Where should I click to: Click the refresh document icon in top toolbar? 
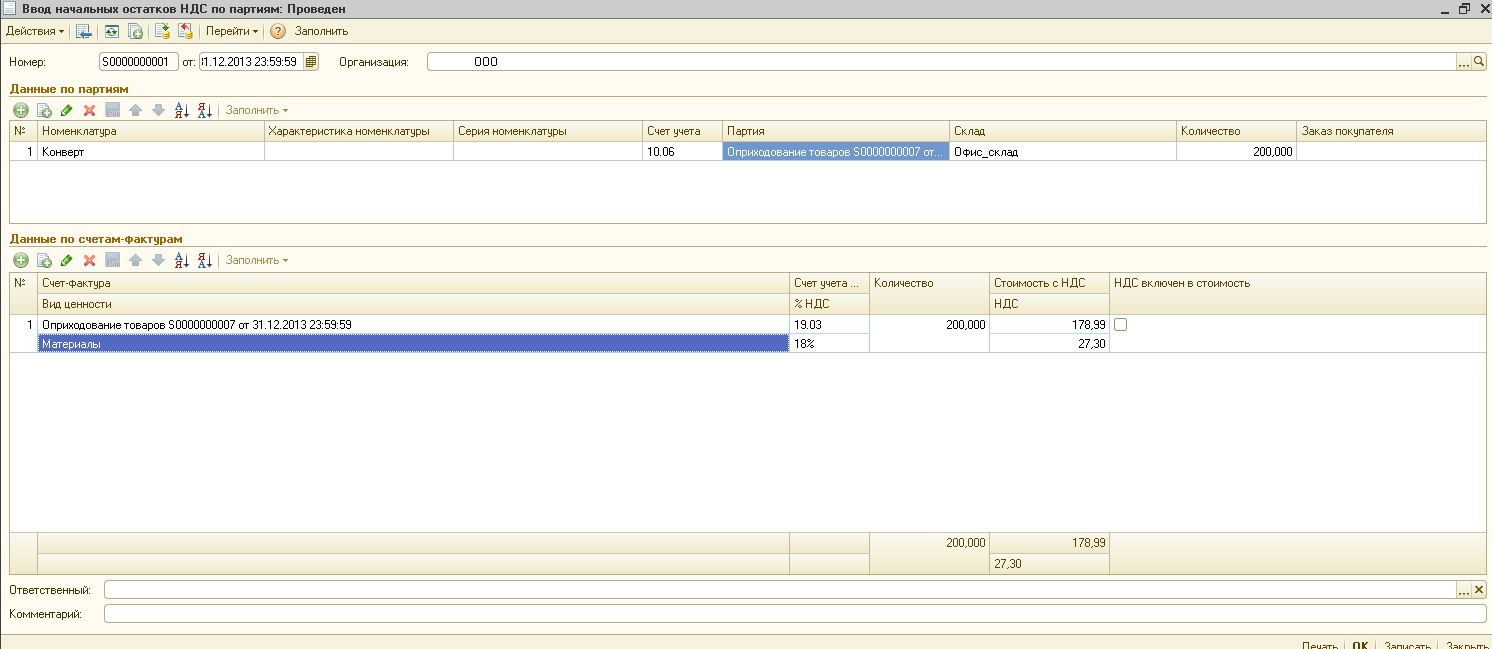(x=111, y=31)
